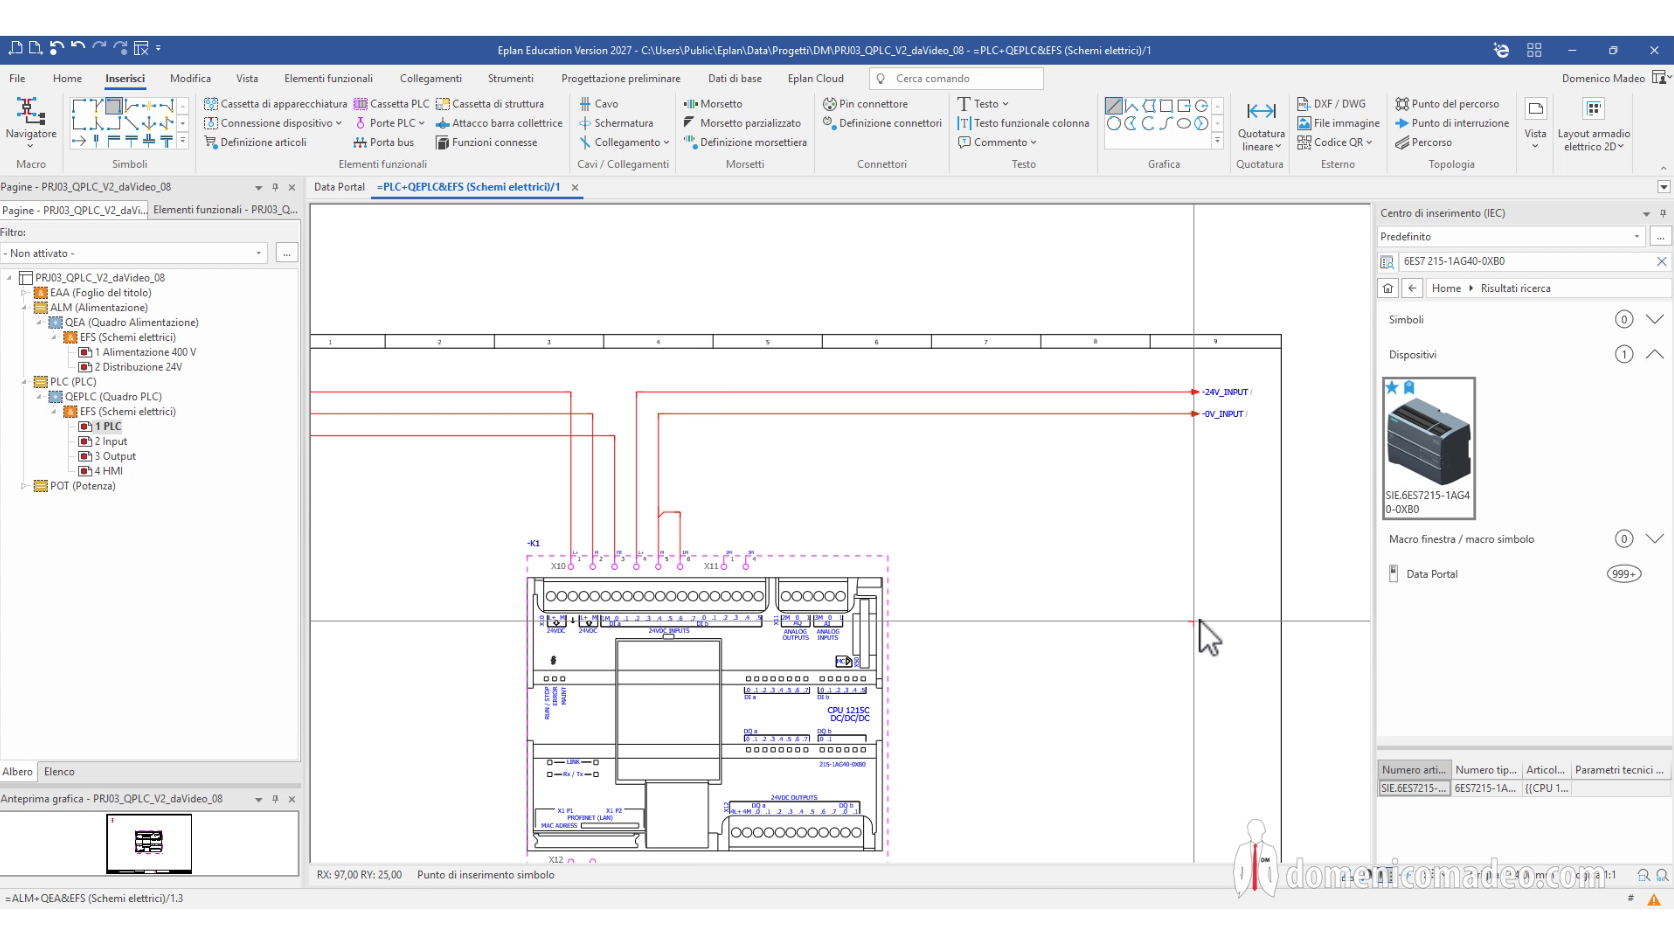Switch to the Elenco tab
Screen dimensions: 1674x942
click(59, 772)
